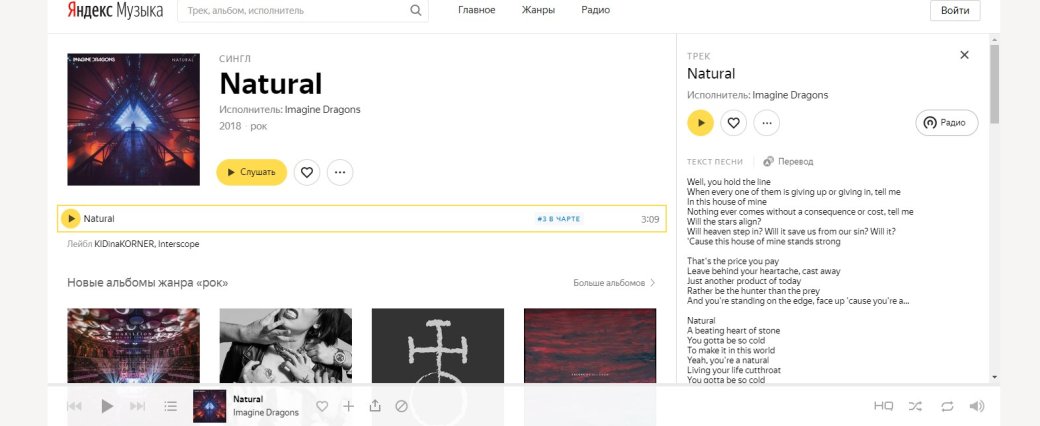Click the now-playing cover thumbnail in the player bar

210,406
